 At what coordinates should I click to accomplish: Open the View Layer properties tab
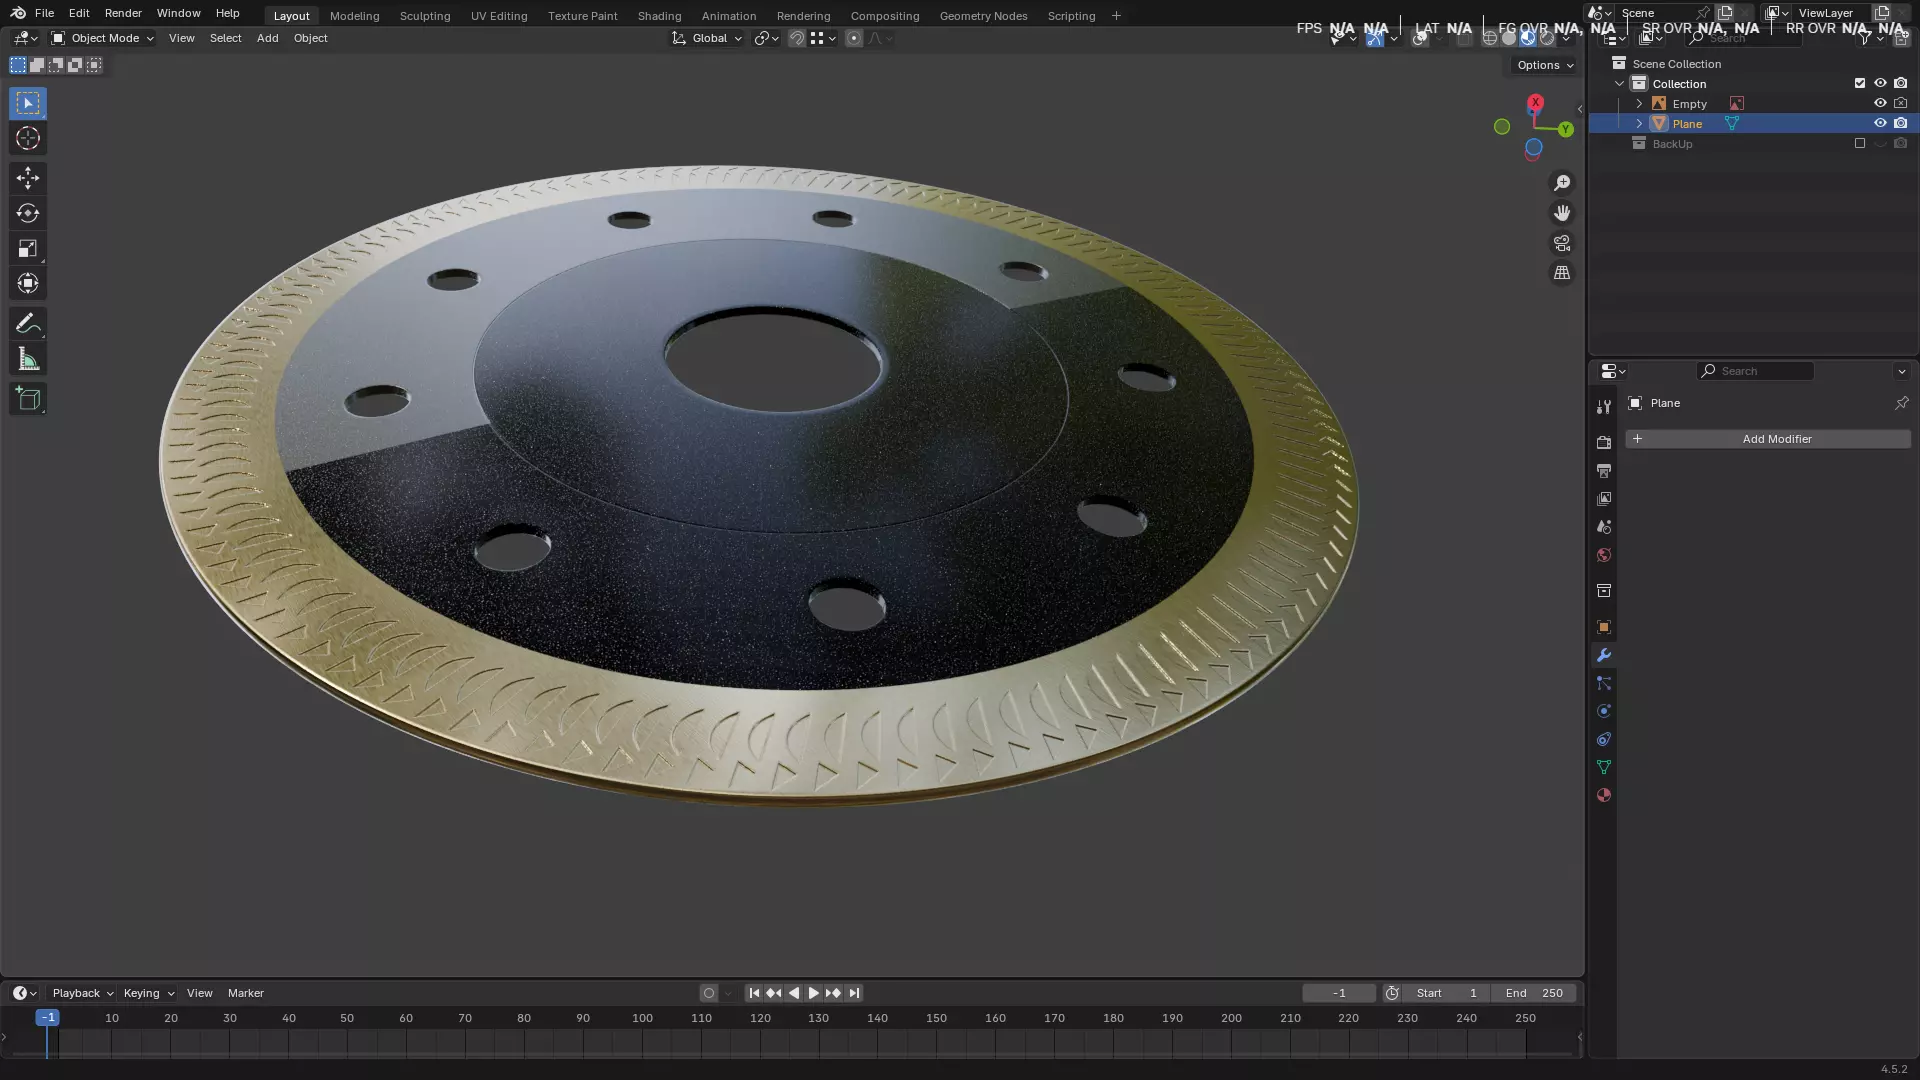(x=1604, y=498)
